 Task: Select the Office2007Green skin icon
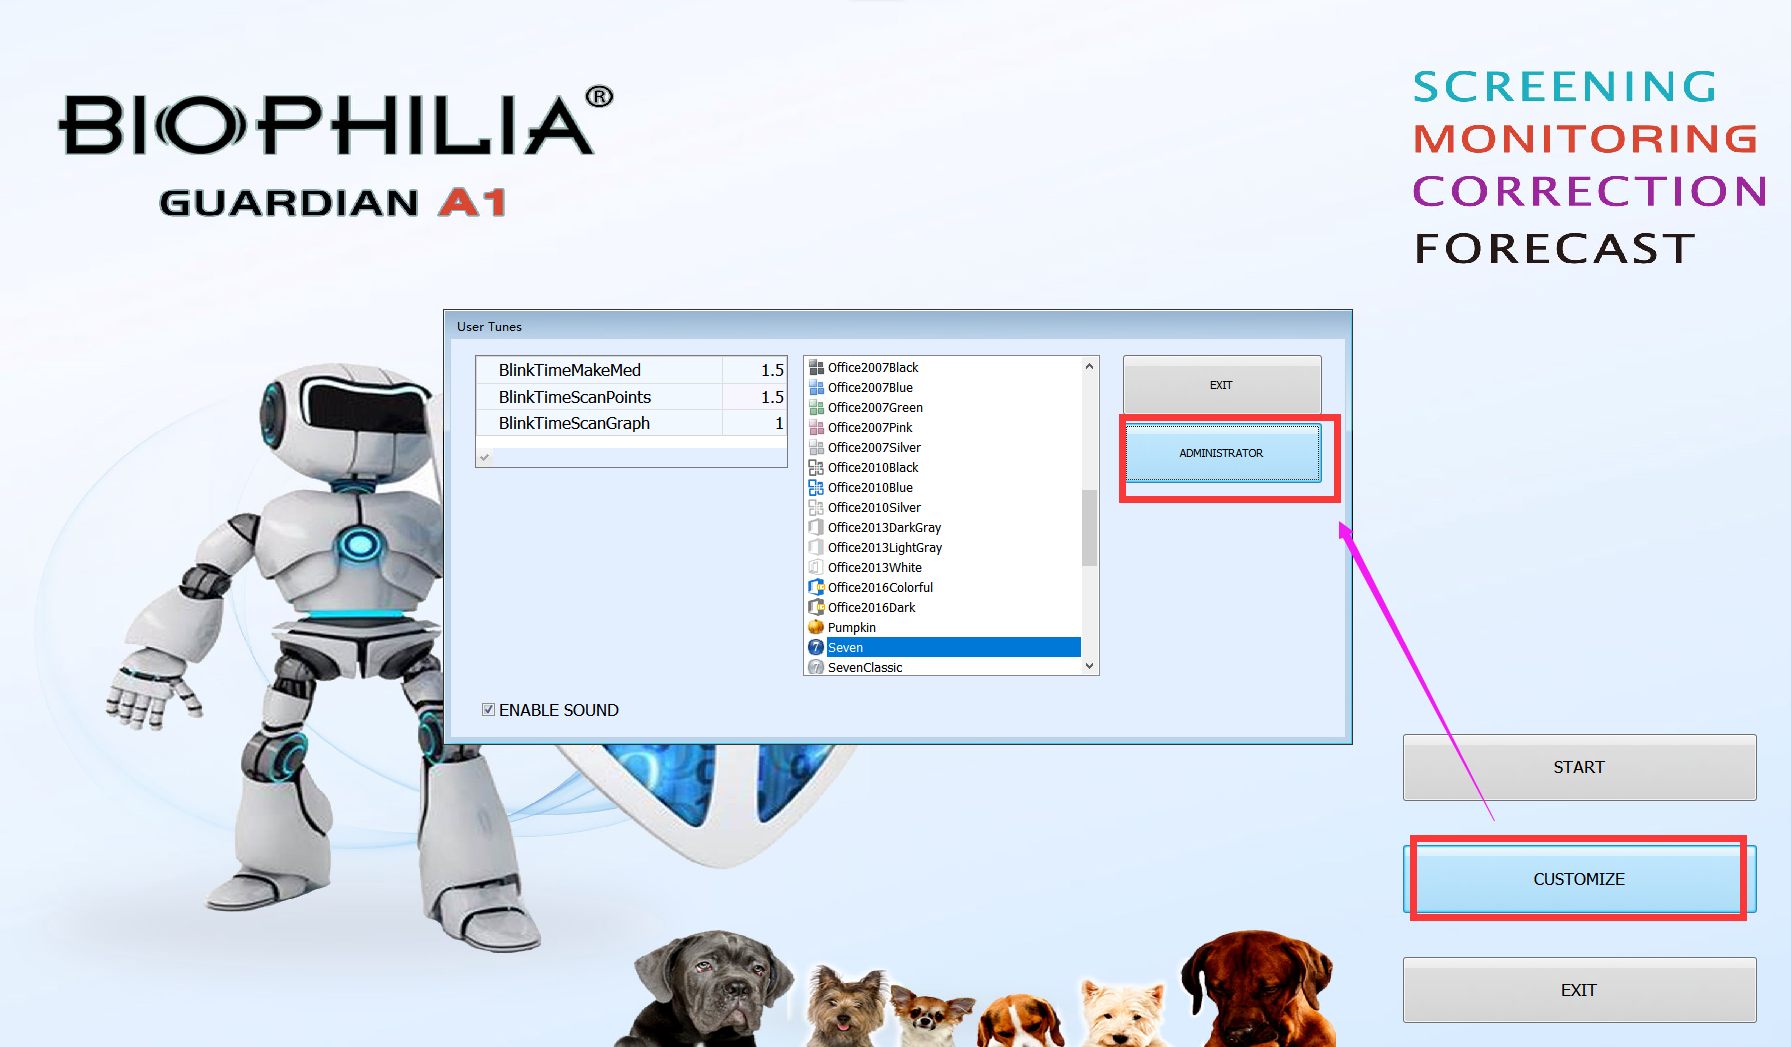[x=816, y=407]
